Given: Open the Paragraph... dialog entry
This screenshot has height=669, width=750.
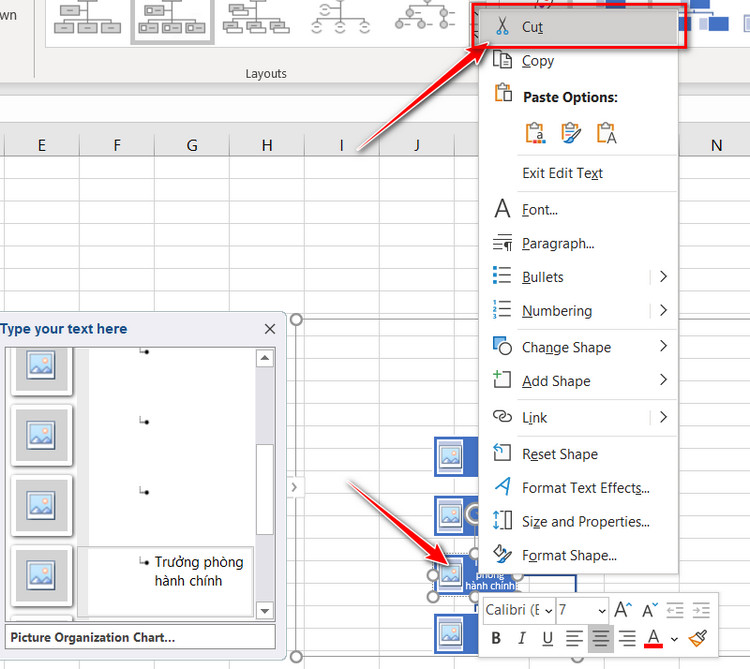Looking at the screenshot, I should coord(579,243).
